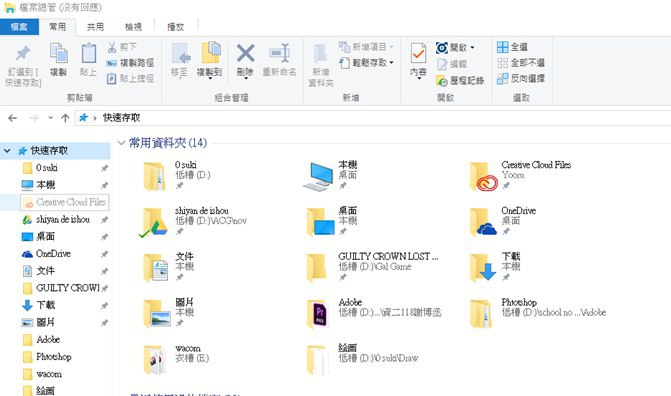671x396 pixels.
Task: Click 反向選擇 invert selection
Action: (521, 78)
